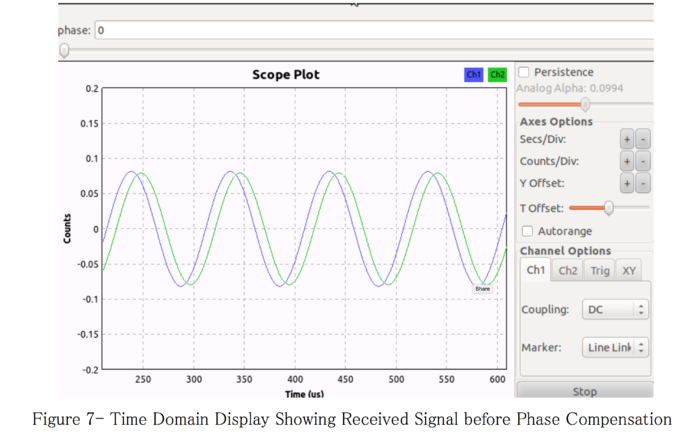Screen dimensions: 700x435
Task: Switch to the Ch1 tab
Action: point(535,270)
